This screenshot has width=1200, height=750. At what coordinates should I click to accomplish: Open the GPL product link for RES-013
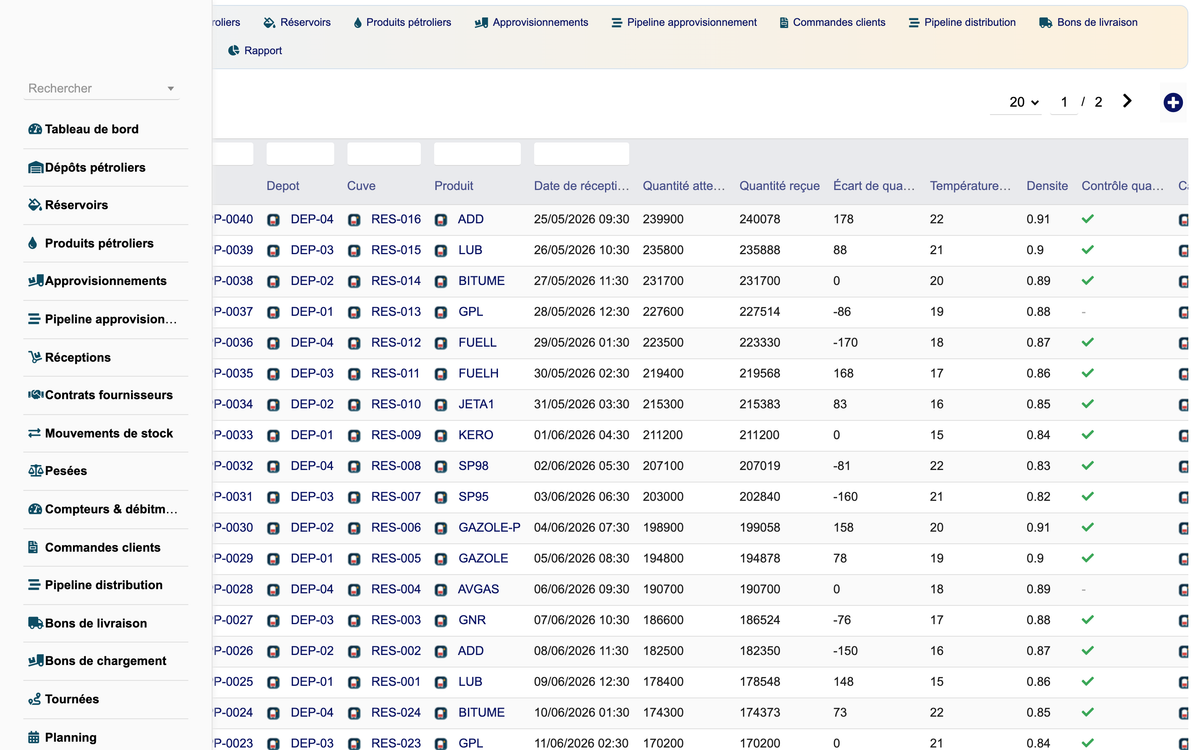pyautogui.click(x=470, y=312)
